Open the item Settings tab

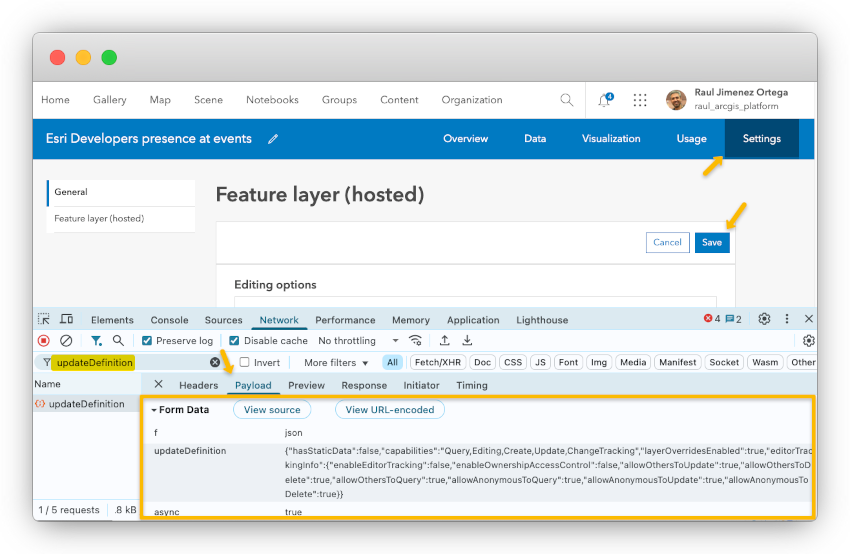tap(762, 139)
